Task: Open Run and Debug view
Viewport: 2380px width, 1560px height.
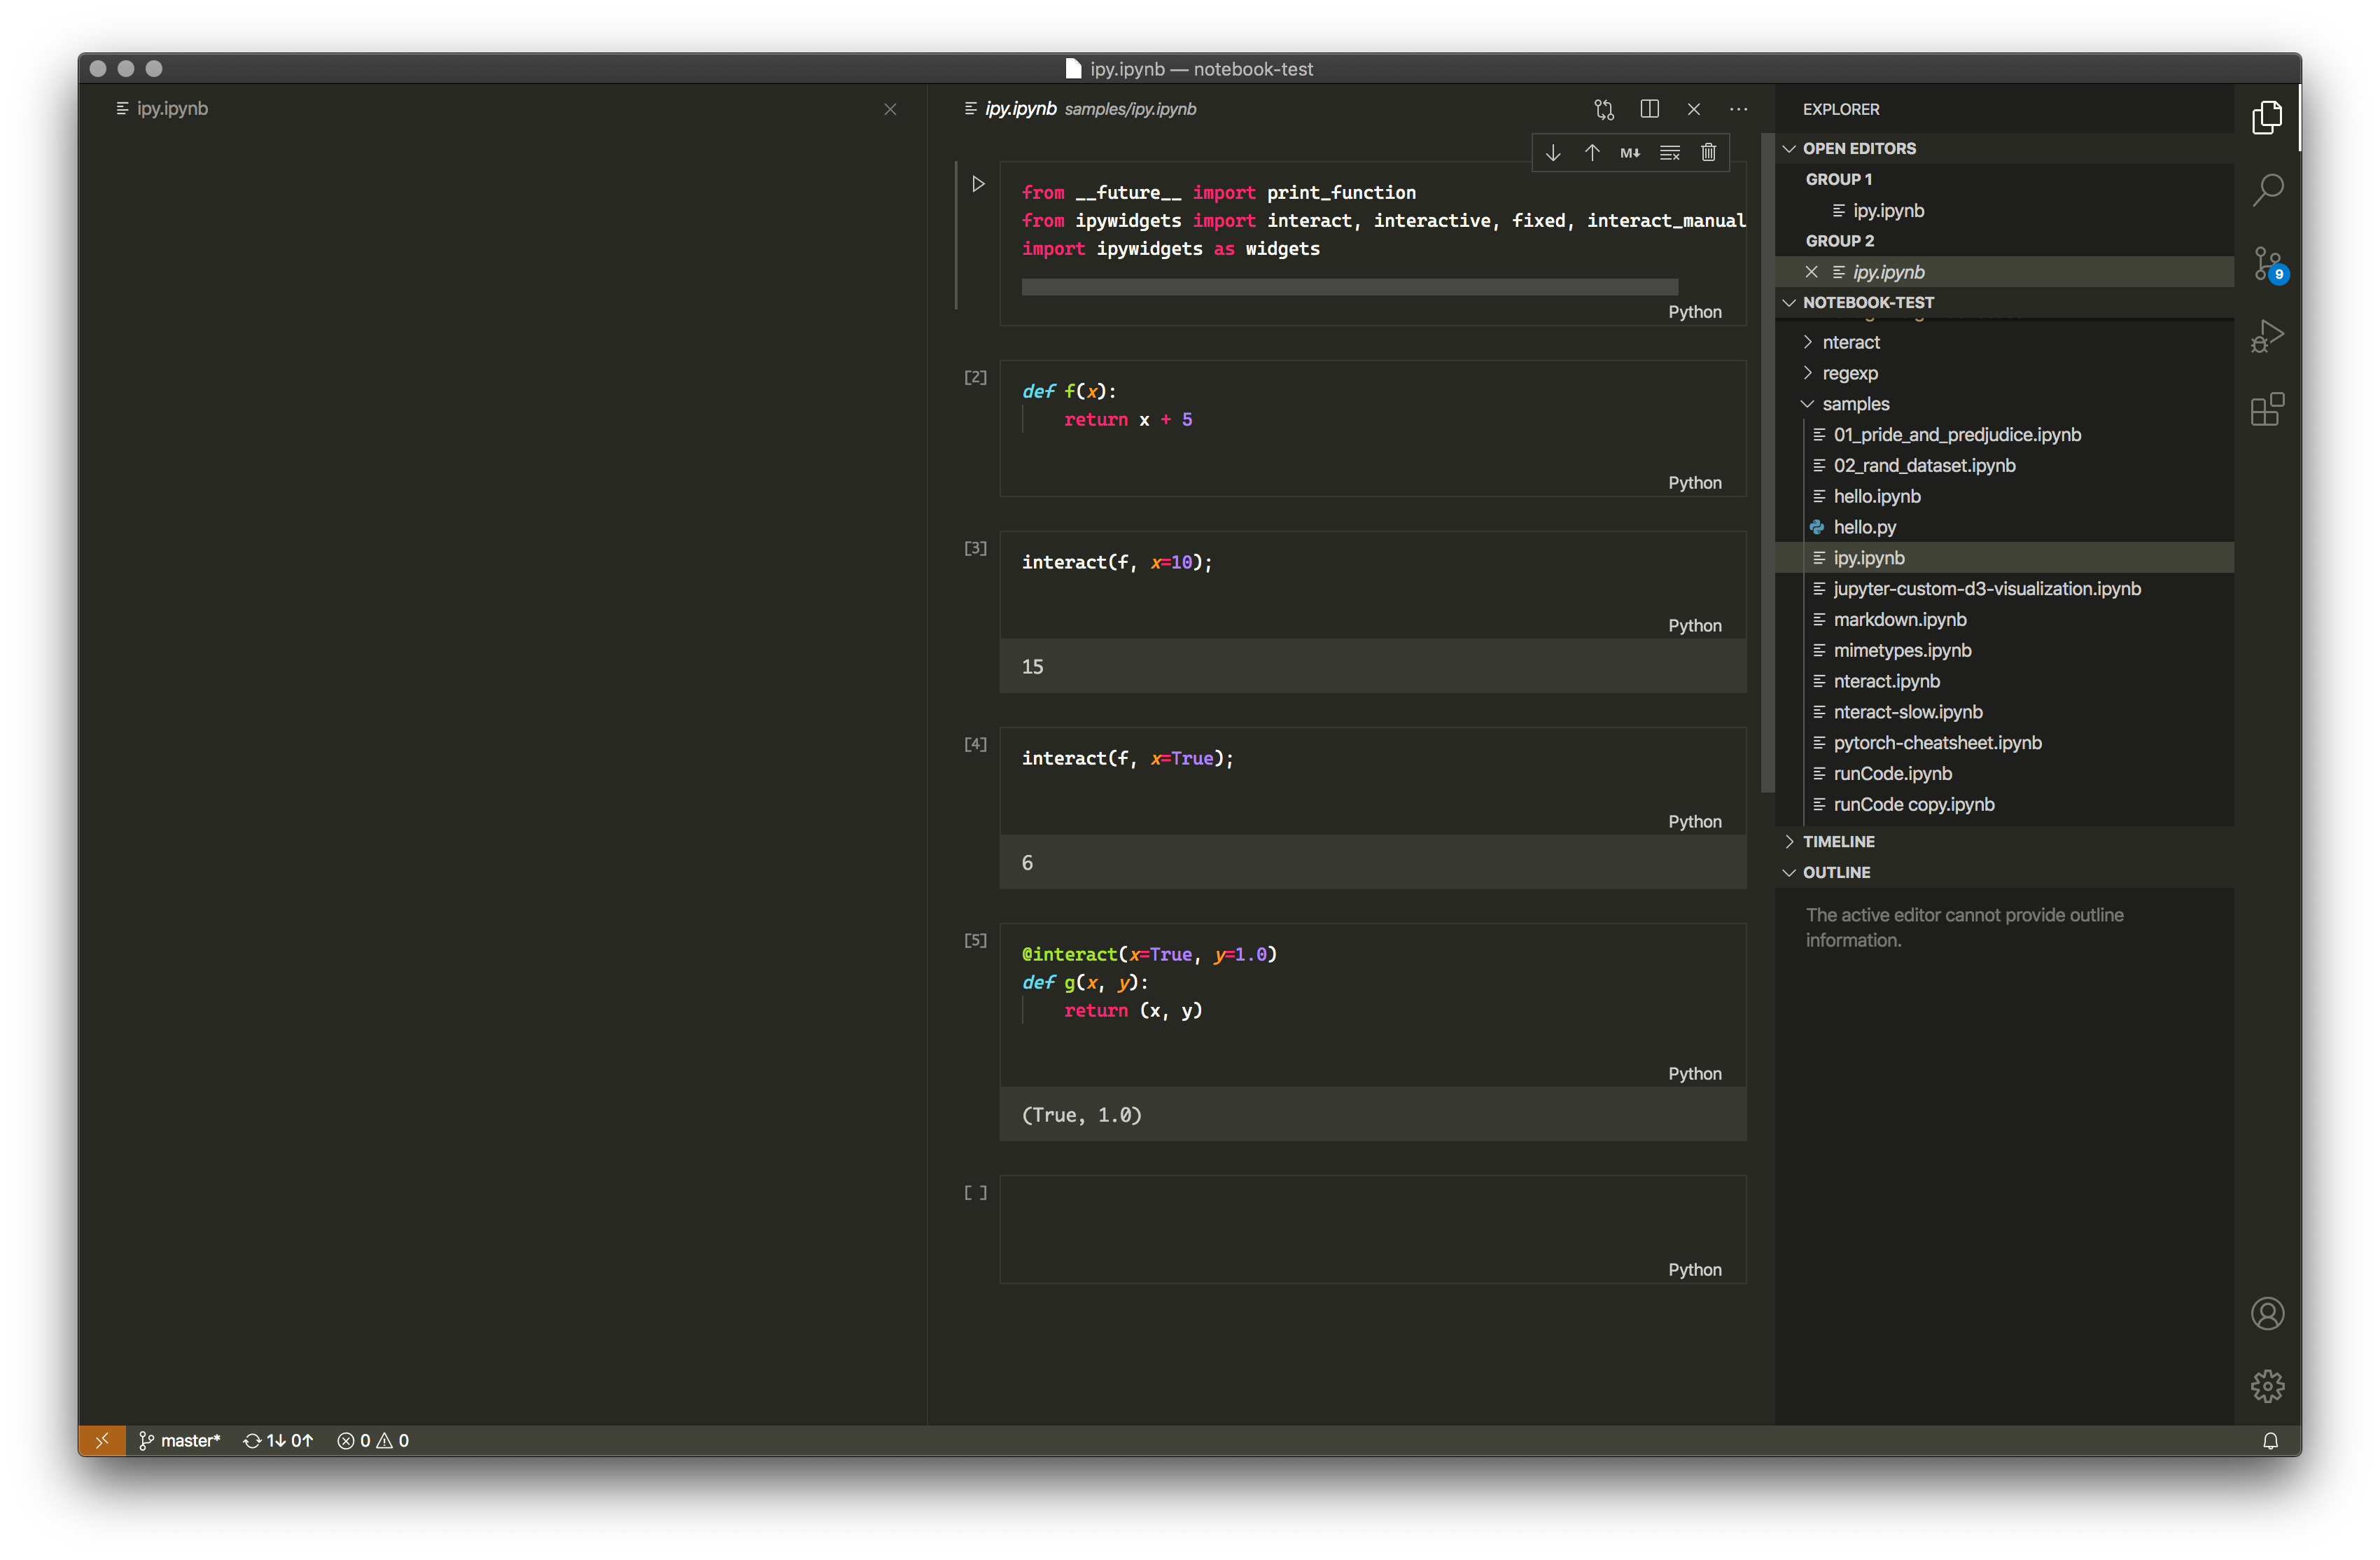Action: tap(2267, 337)
